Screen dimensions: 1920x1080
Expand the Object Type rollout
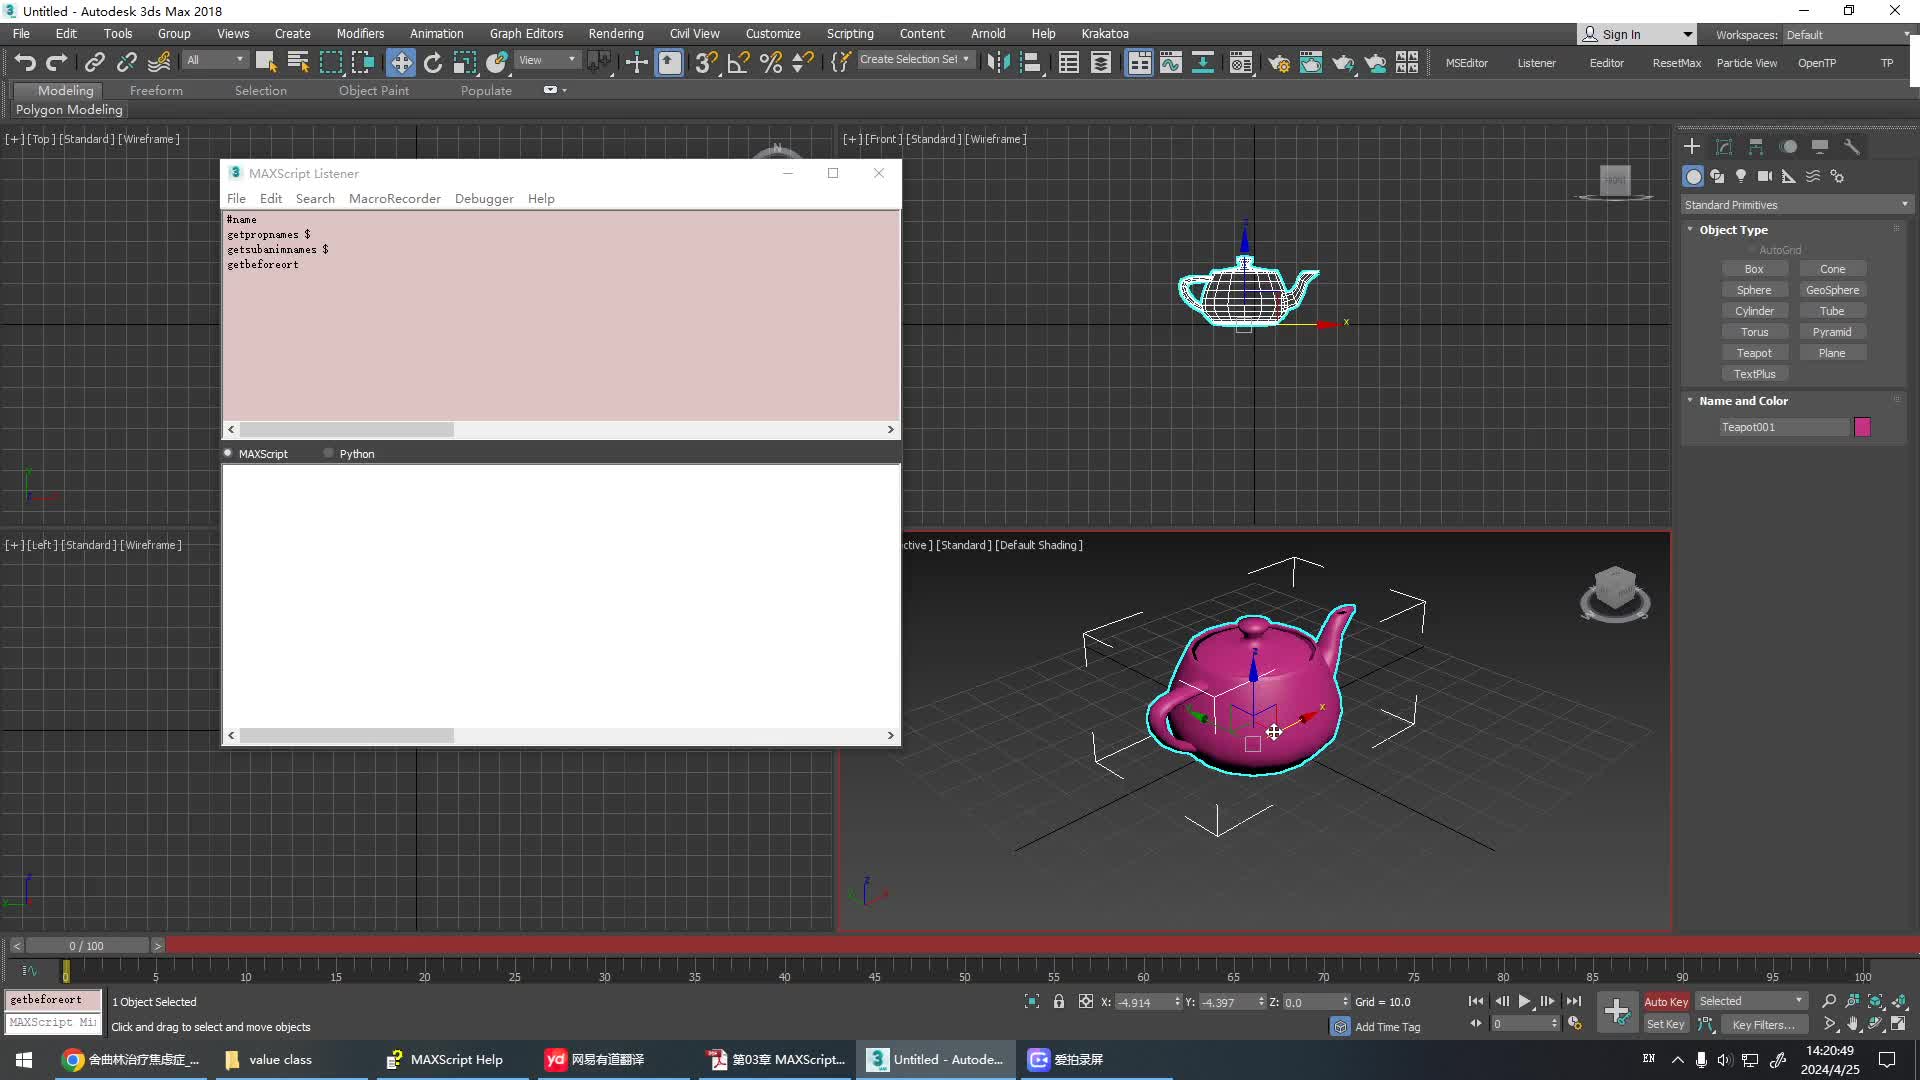click(x=1733, y=229)
